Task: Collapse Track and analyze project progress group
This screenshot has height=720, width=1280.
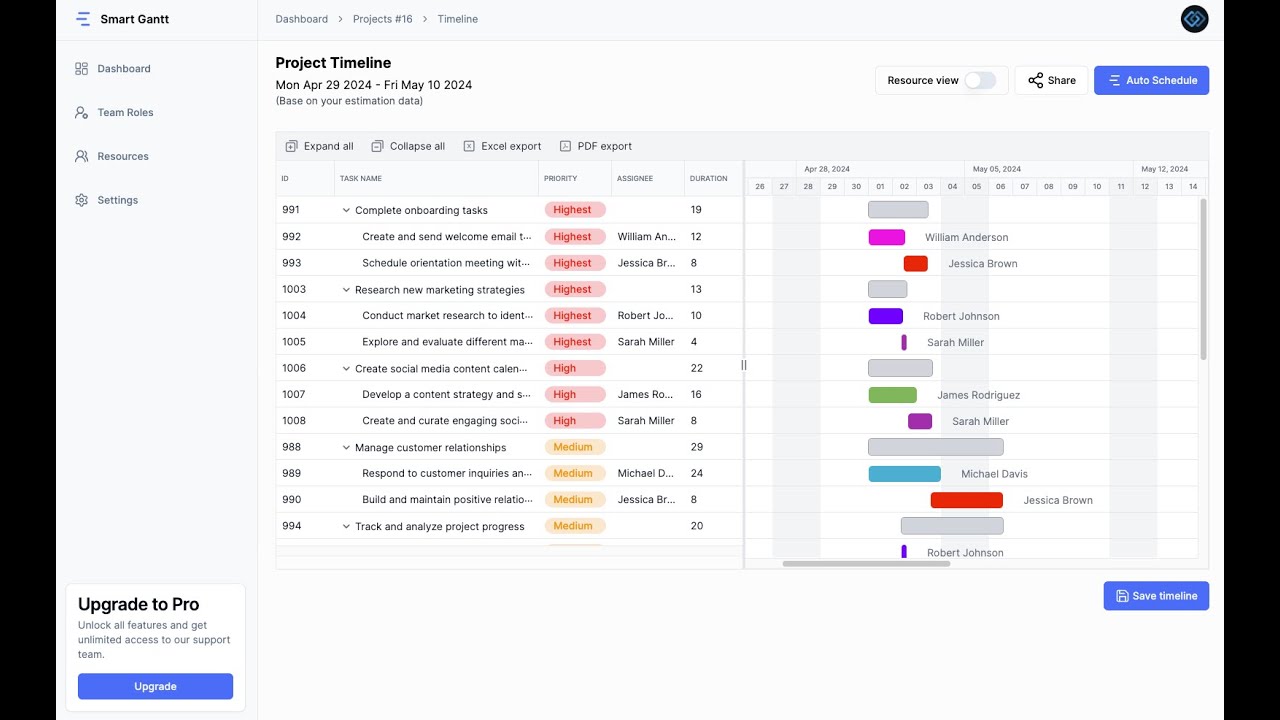Action: tap(346, 527)
